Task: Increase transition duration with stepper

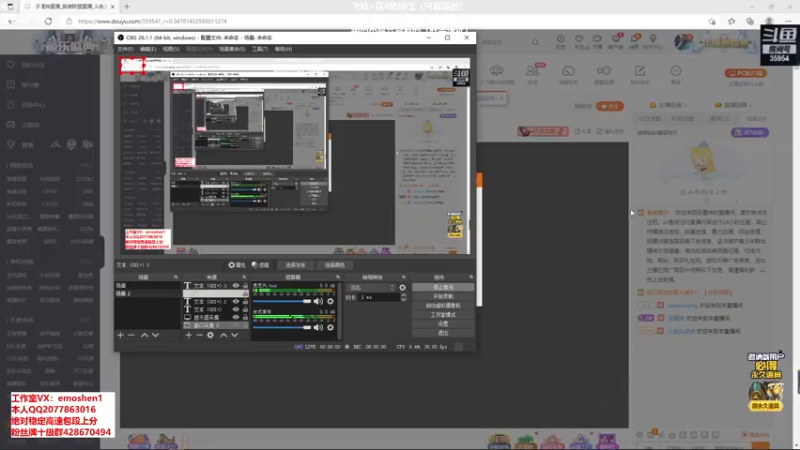Action: click(x=404, y=295)
